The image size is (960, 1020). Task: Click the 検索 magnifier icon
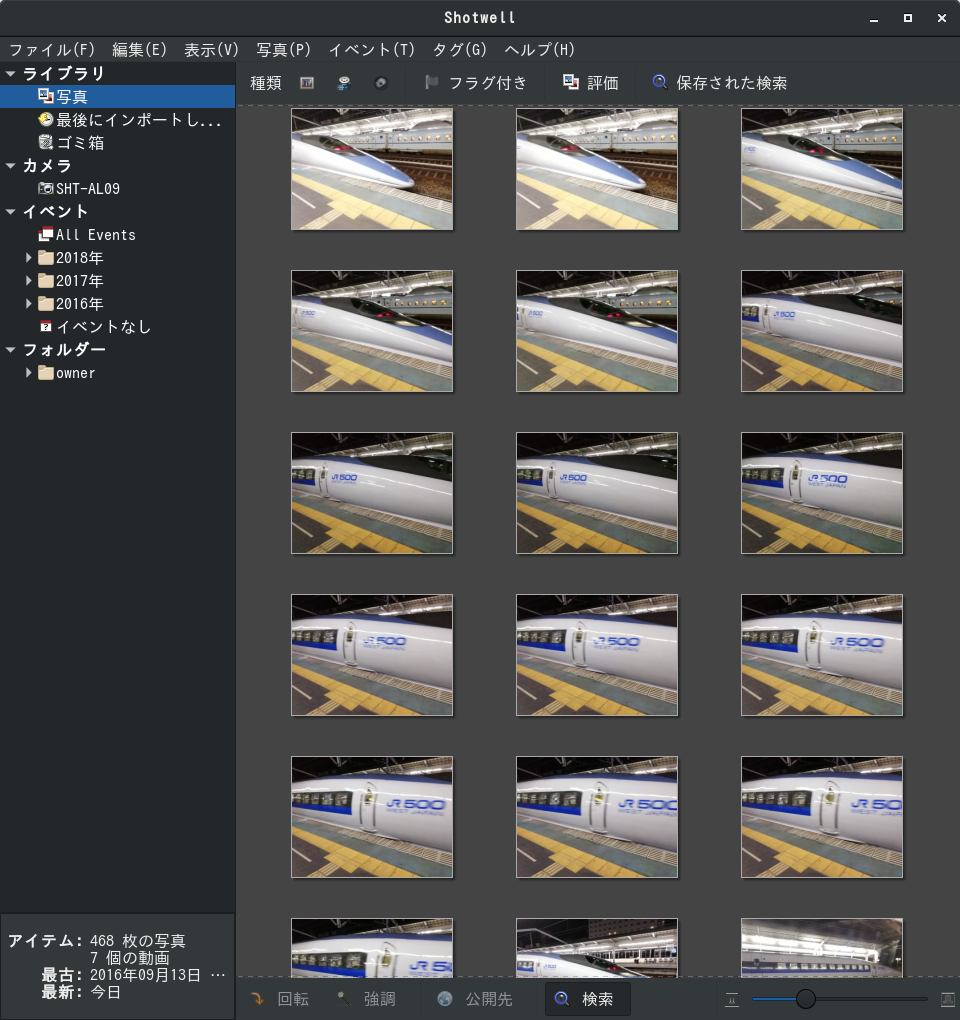pos(561,999)
